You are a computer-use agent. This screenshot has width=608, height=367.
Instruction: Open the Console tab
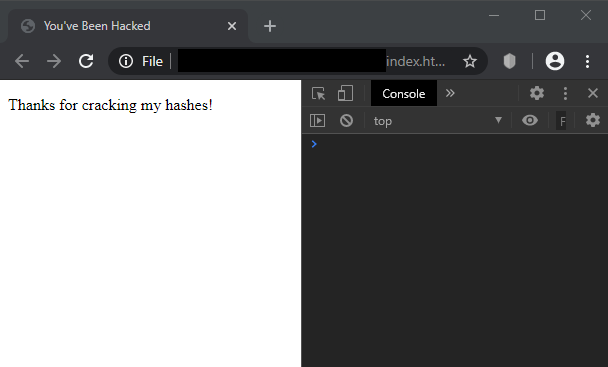pos(404,93)
